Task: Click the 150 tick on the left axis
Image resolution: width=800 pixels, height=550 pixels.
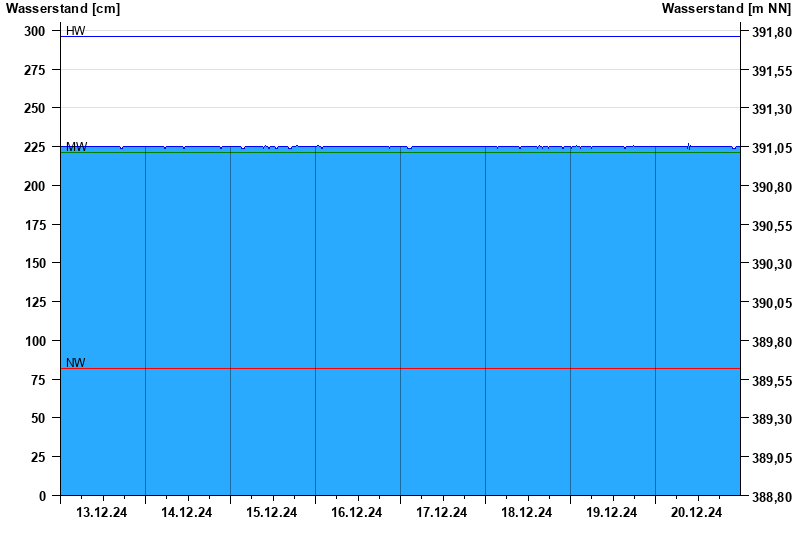Action: pyautogui.click(x=35, y=263)
